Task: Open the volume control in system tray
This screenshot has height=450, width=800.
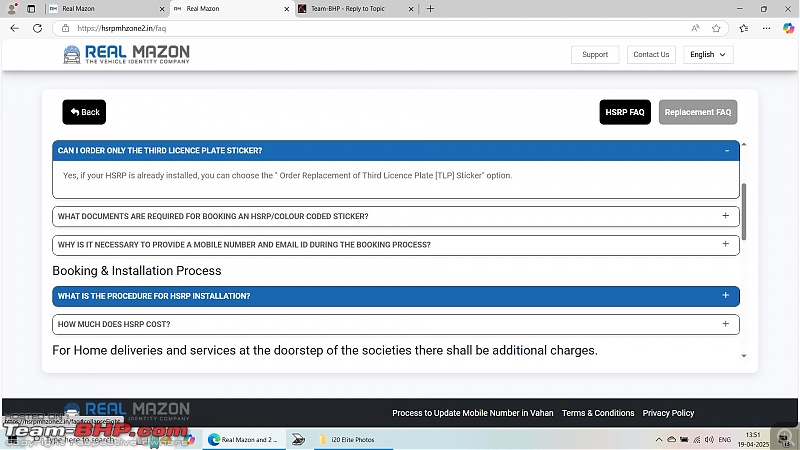Action: [x=709, y=439]
